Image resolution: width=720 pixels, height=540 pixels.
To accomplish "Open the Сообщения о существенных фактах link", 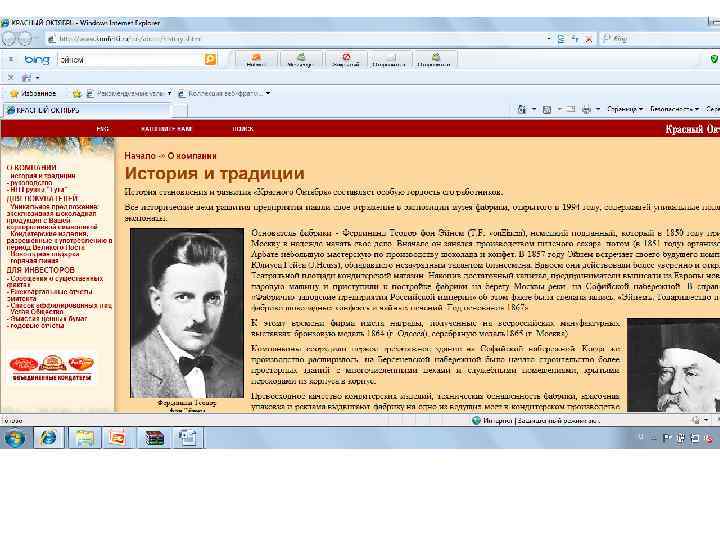I will click(55, 281).
